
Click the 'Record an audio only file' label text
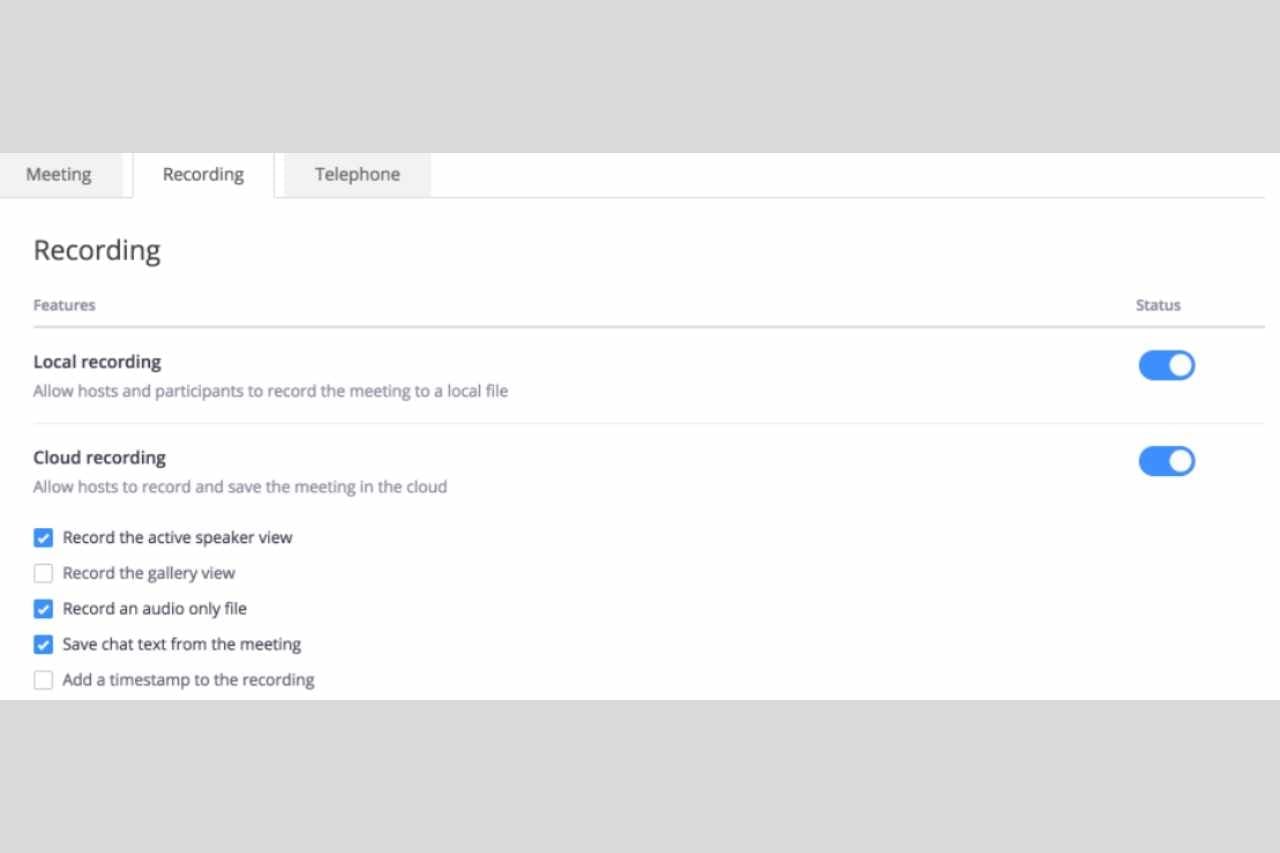click(x=154, y=609)
